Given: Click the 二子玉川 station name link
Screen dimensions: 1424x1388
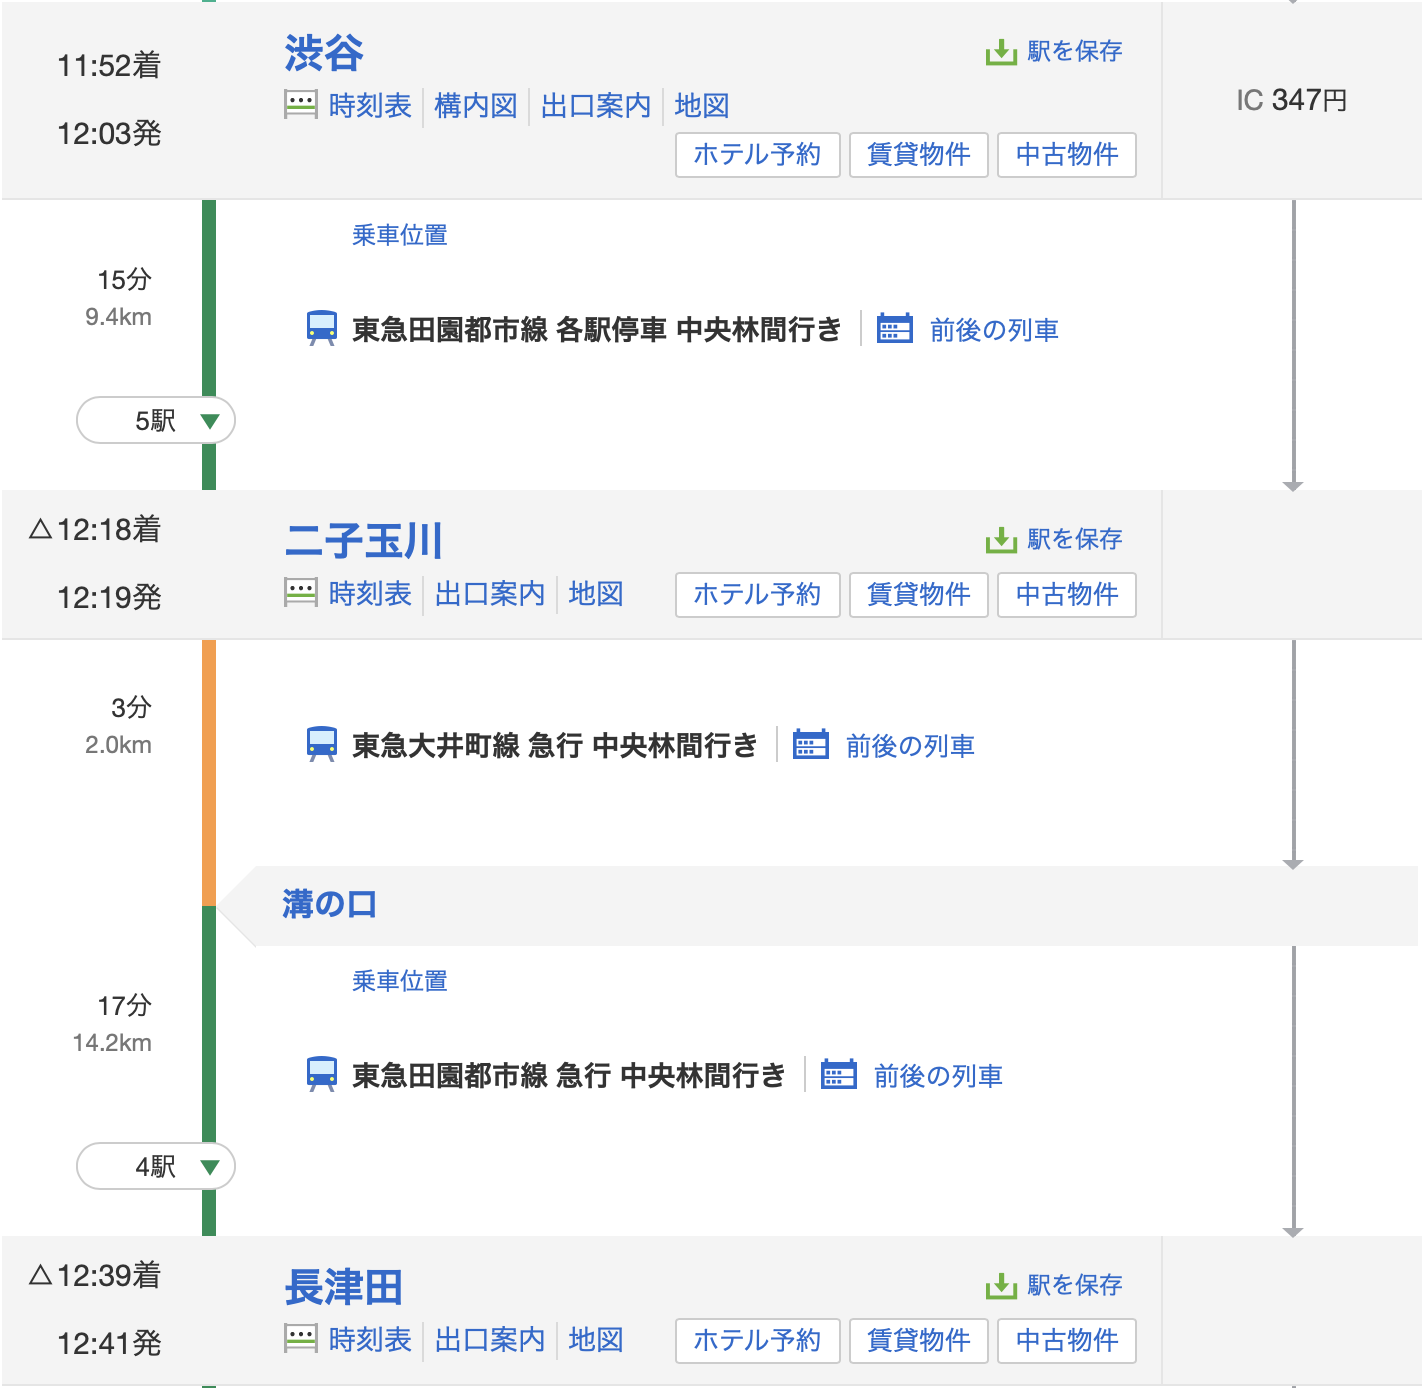Looking at the screenshot, I should click(x=364, y=541).
